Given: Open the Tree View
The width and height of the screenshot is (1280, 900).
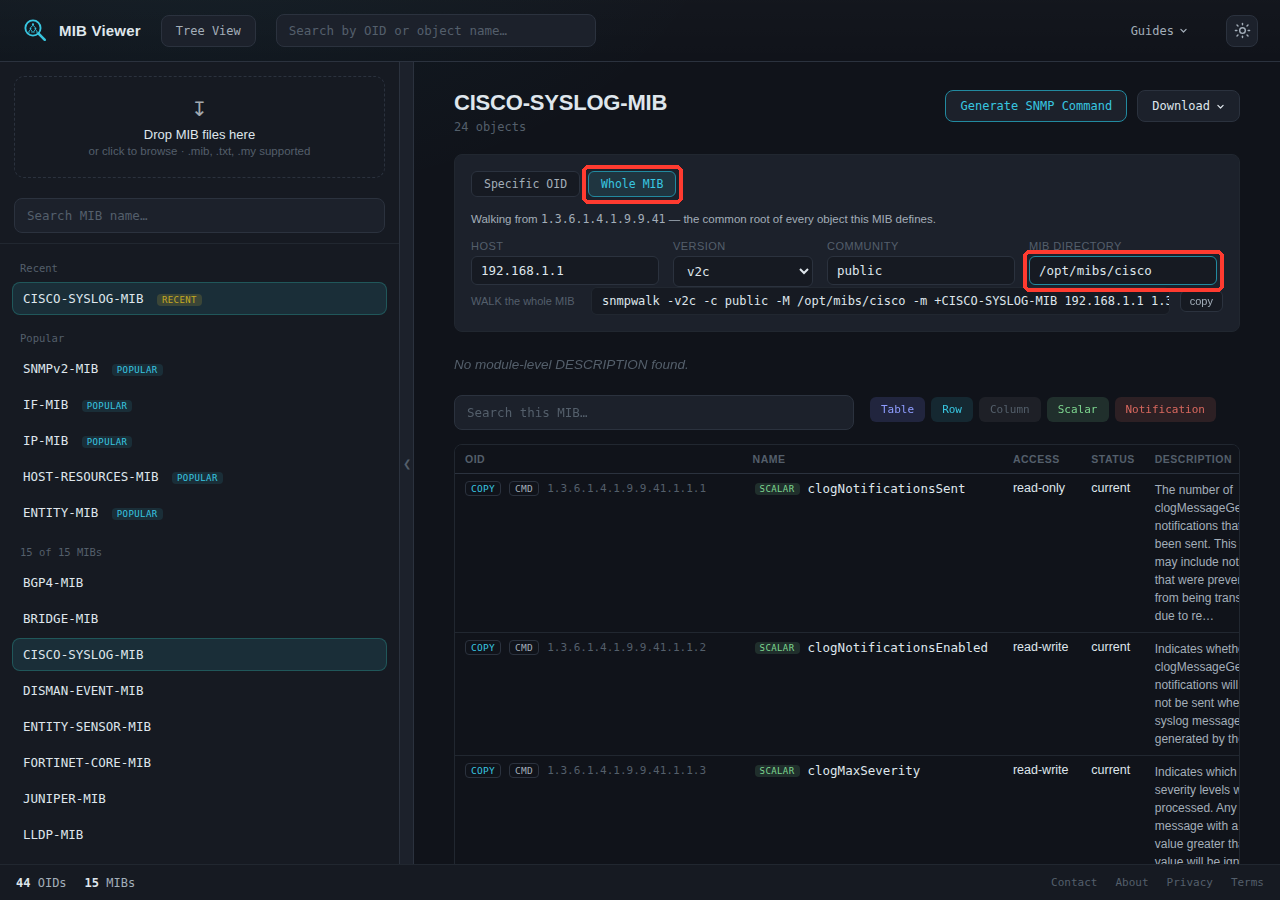Looking at the screenshot, I should 208,31.
